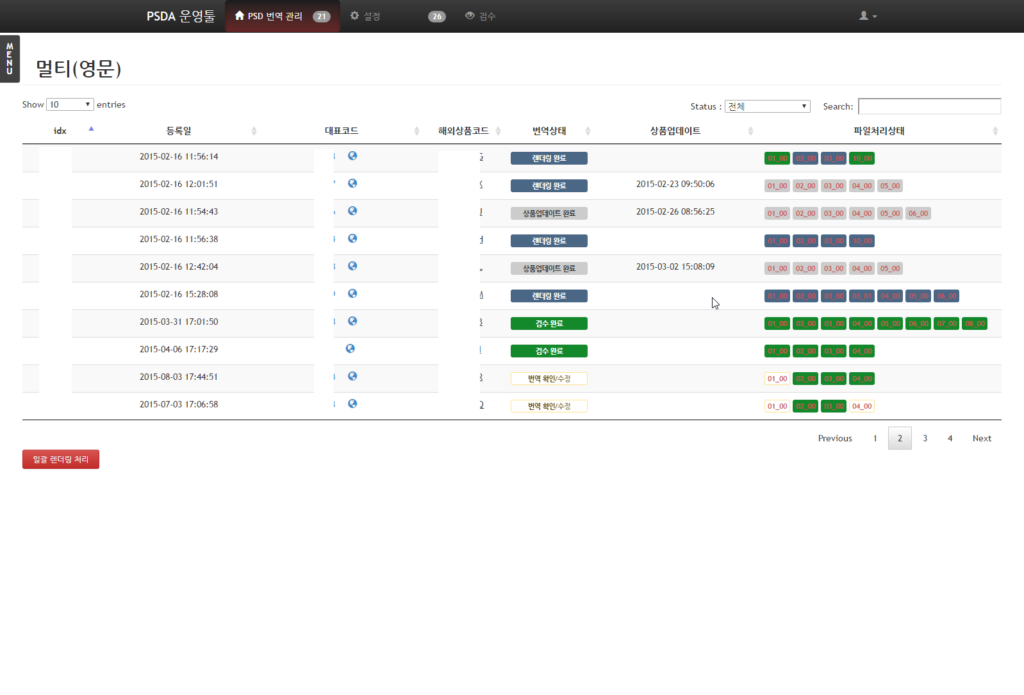Click the globe icon in the 2015-04-06 17:17:29 row
The height and width of the screenshot is (695, 1024).
coord(350,349)
